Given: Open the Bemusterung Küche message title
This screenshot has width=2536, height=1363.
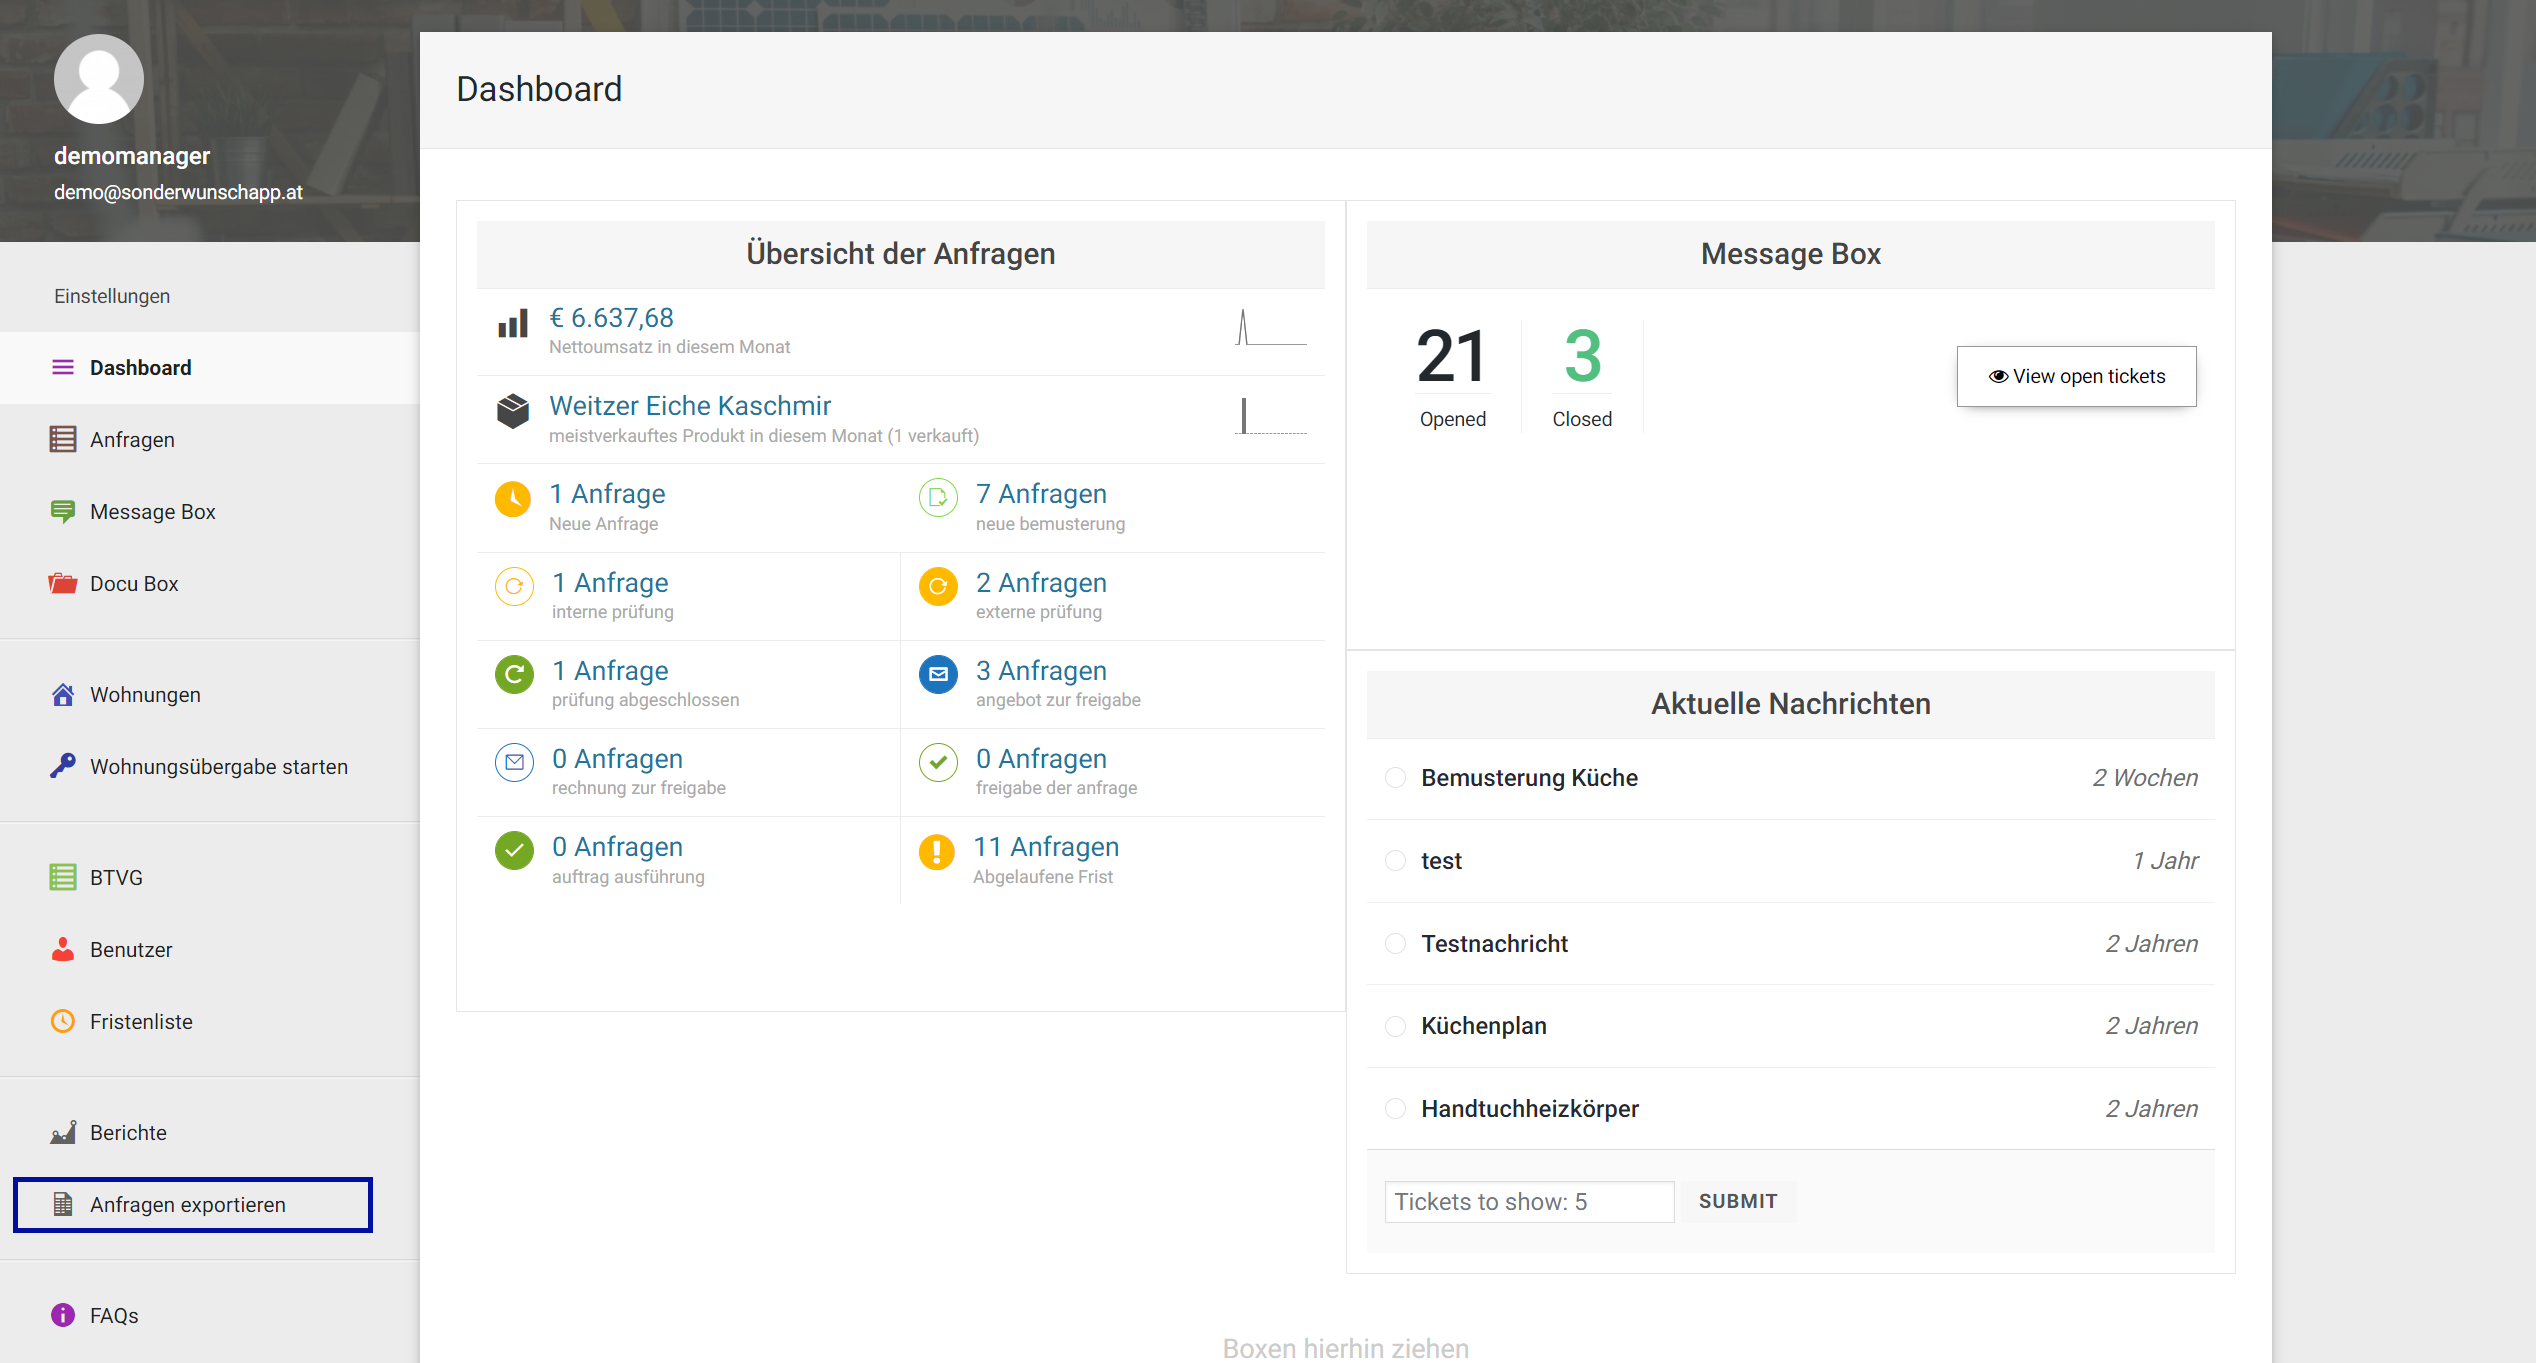Looking at the screenshot, I should (x=1529, y=777).
